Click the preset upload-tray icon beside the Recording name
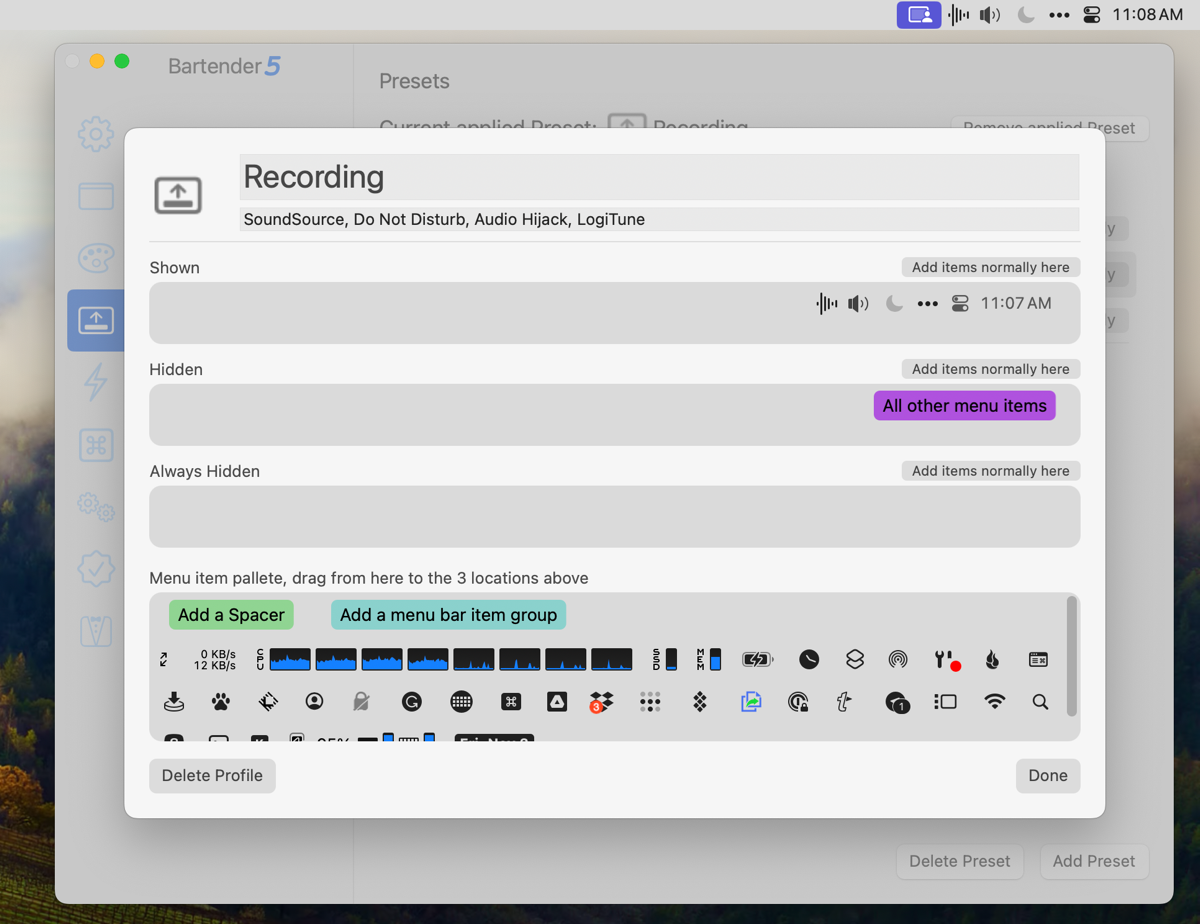1200x924 pixels. pyautogui.click(x=178, y=195)
